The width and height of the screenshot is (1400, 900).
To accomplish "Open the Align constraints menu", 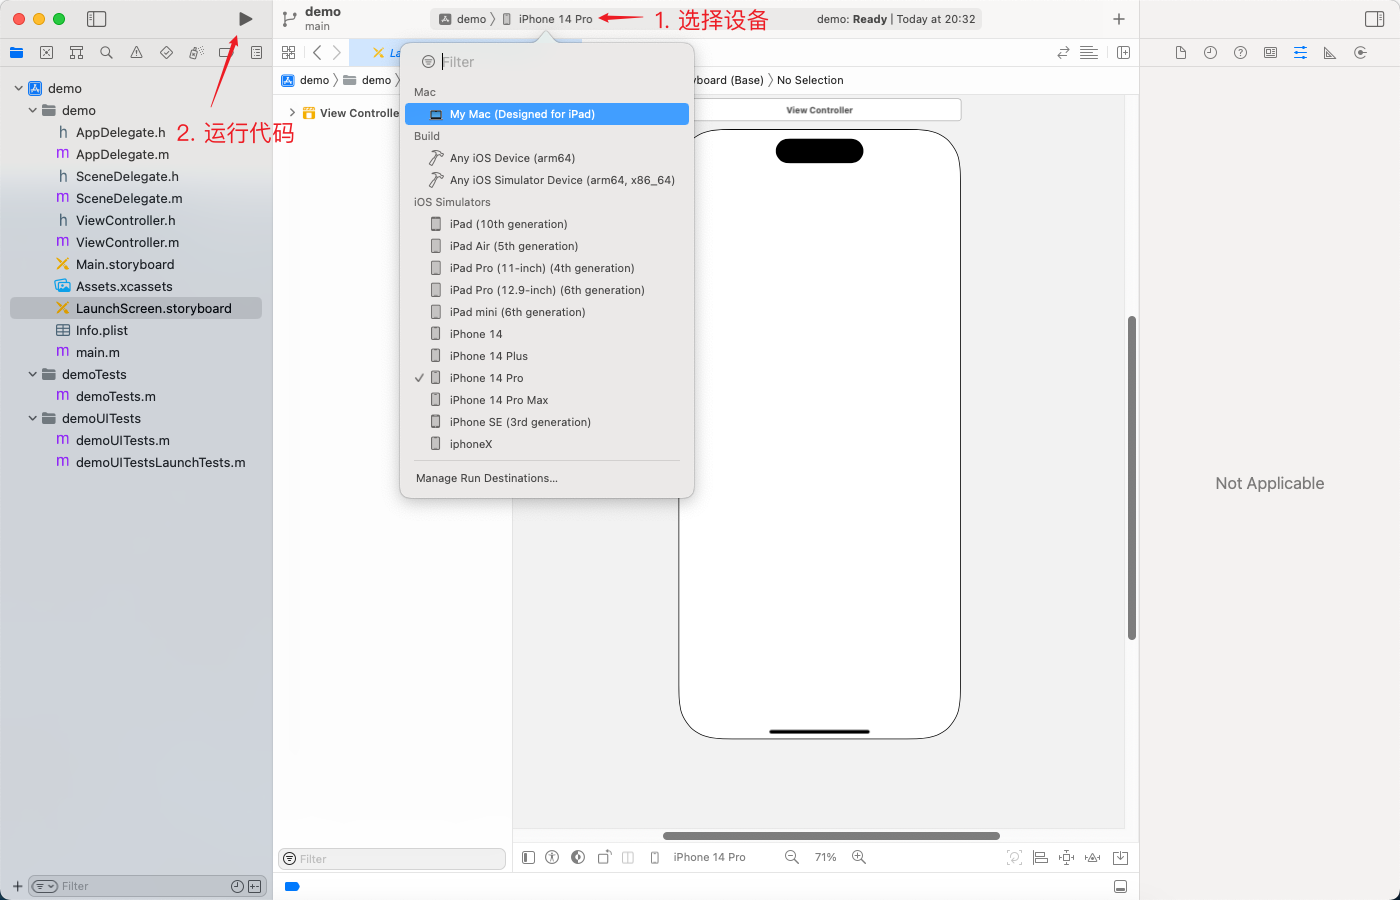I will pyautogui.click(x=1040, y=857).
